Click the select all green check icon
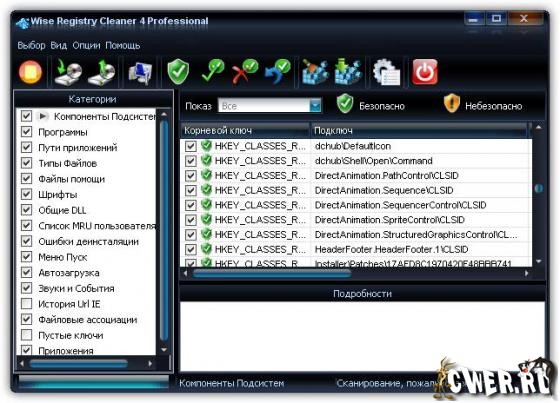560x403 pixels. (x=213, y=71)
